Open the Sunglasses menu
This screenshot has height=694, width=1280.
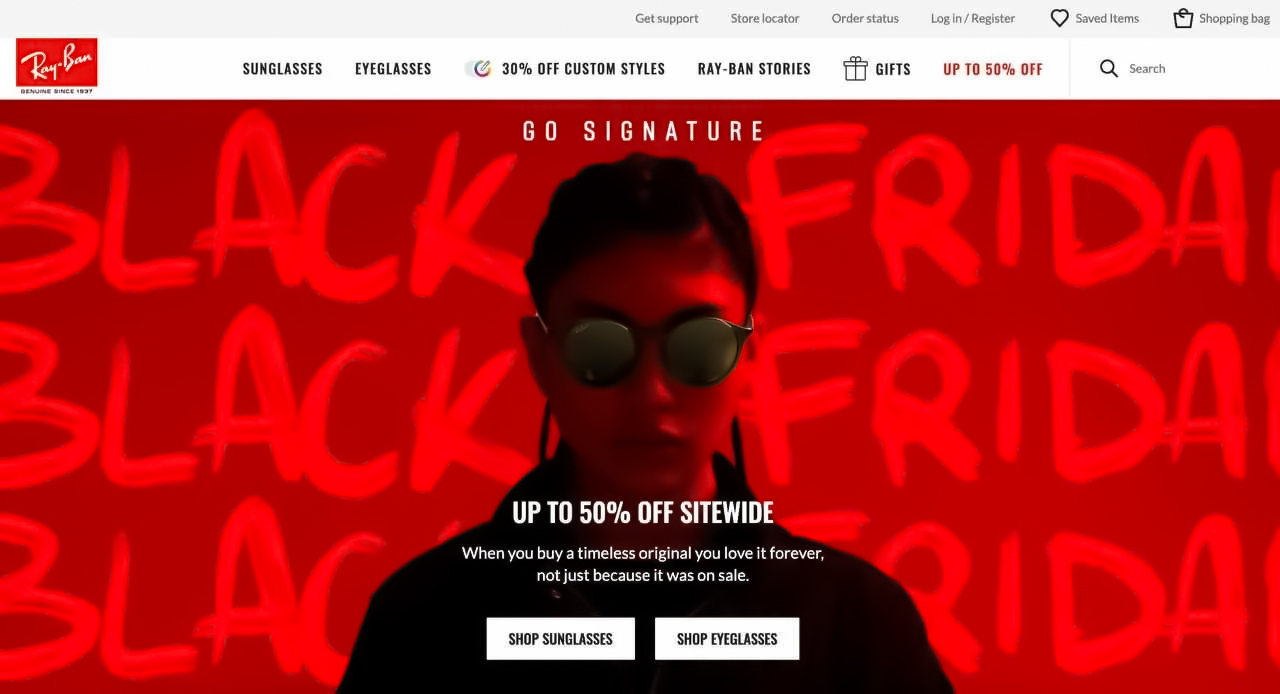click(x=283, y=69)
